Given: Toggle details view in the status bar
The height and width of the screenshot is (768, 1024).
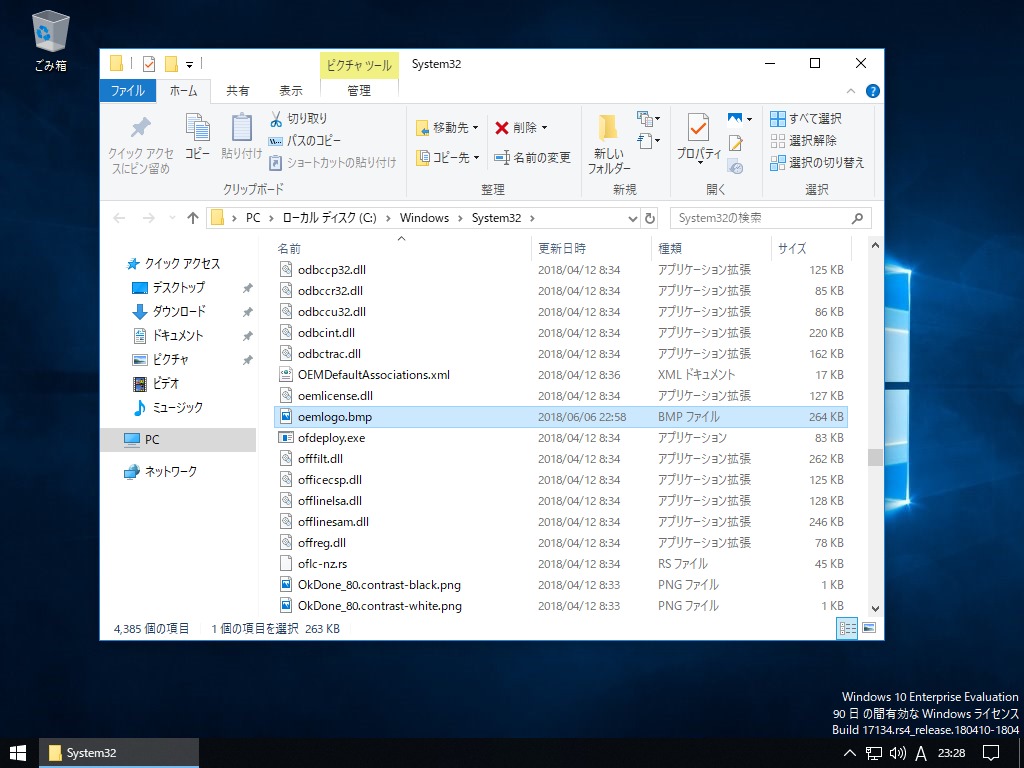Looking at the screenshot, I should (846, 628).
